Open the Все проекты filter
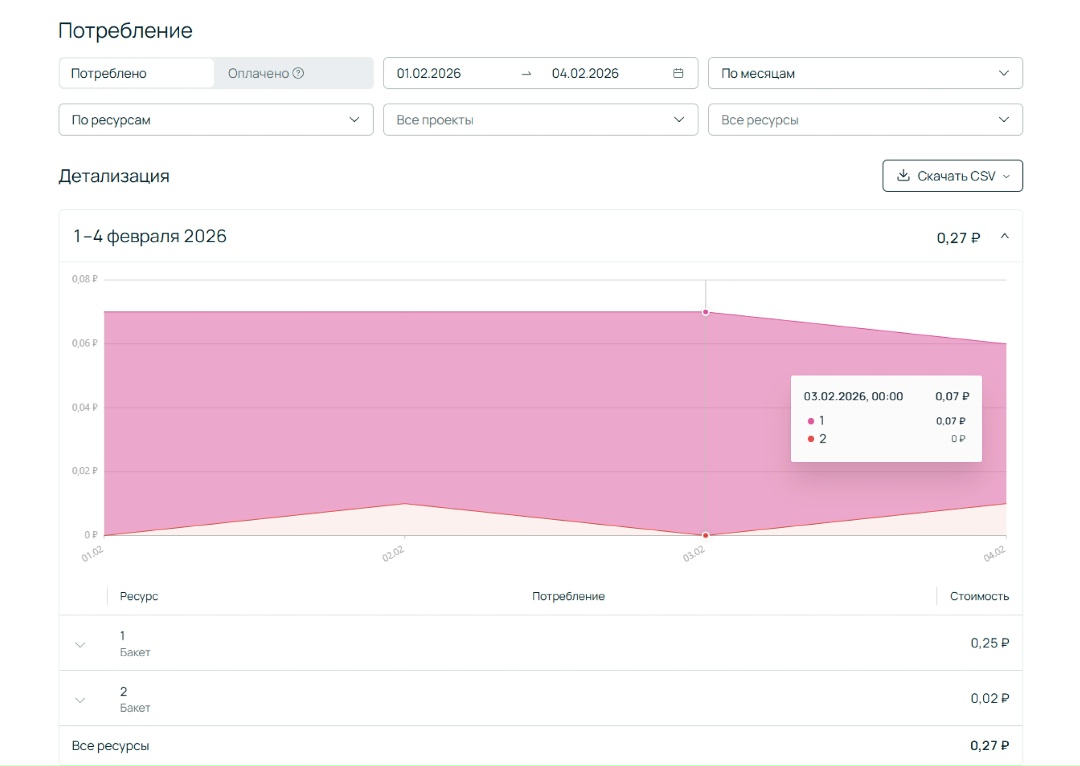The image size is (1080, 766). 540,120
